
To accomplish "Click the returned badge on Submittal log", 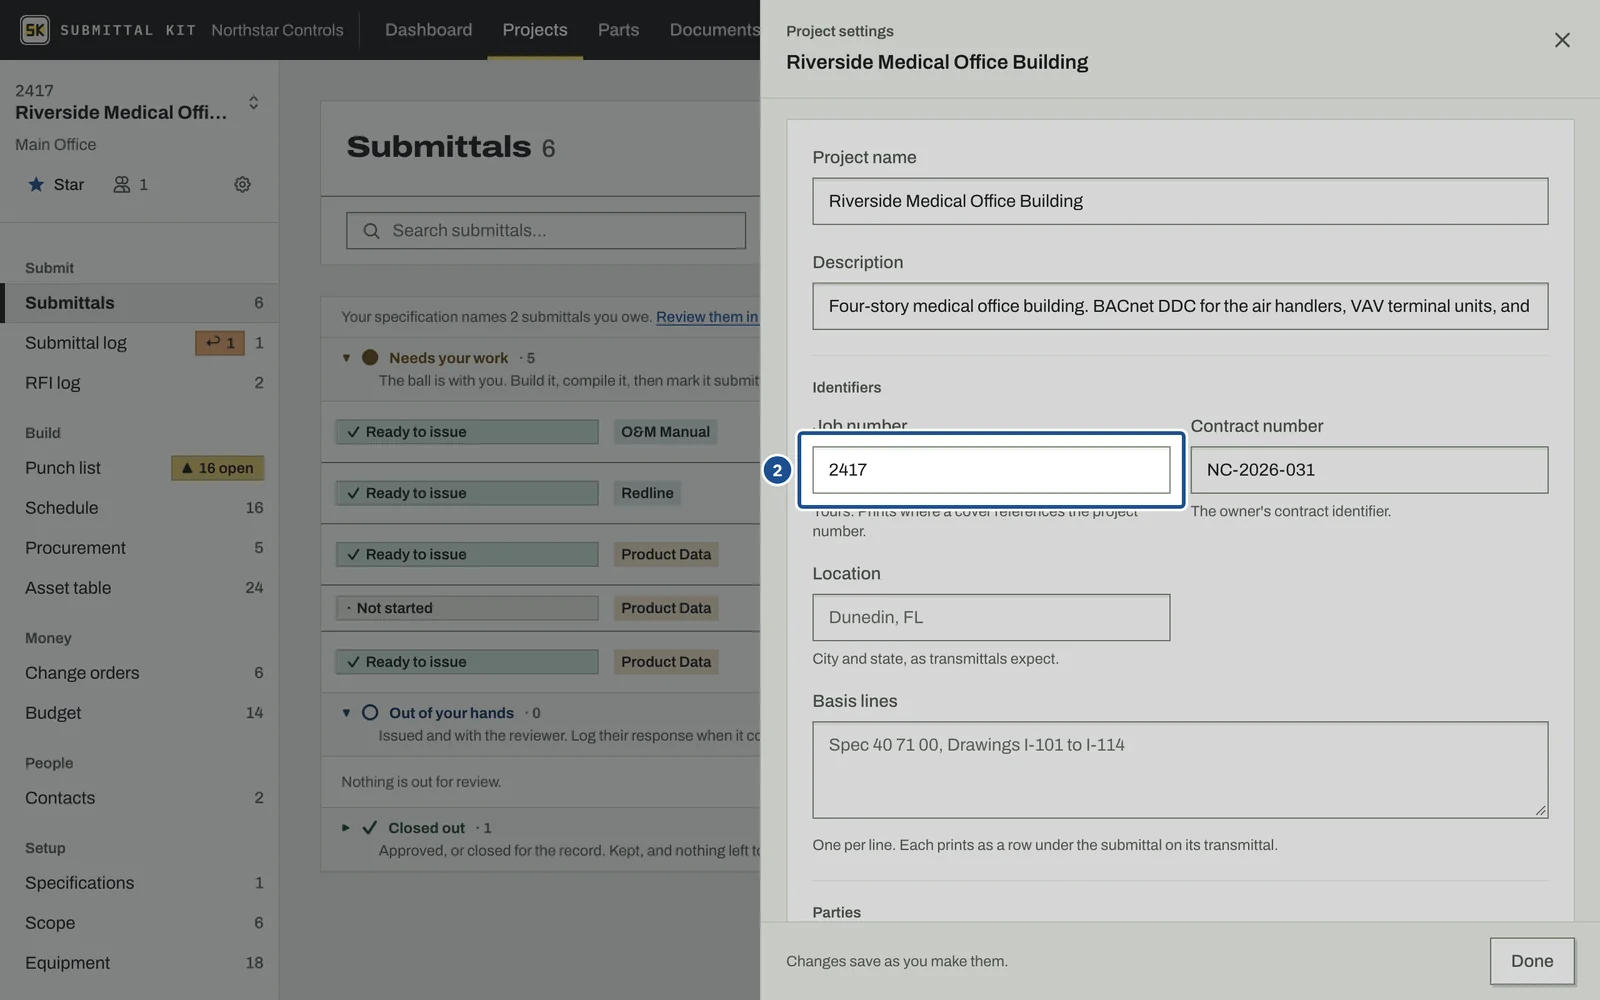I will click(x=220, y=343).
